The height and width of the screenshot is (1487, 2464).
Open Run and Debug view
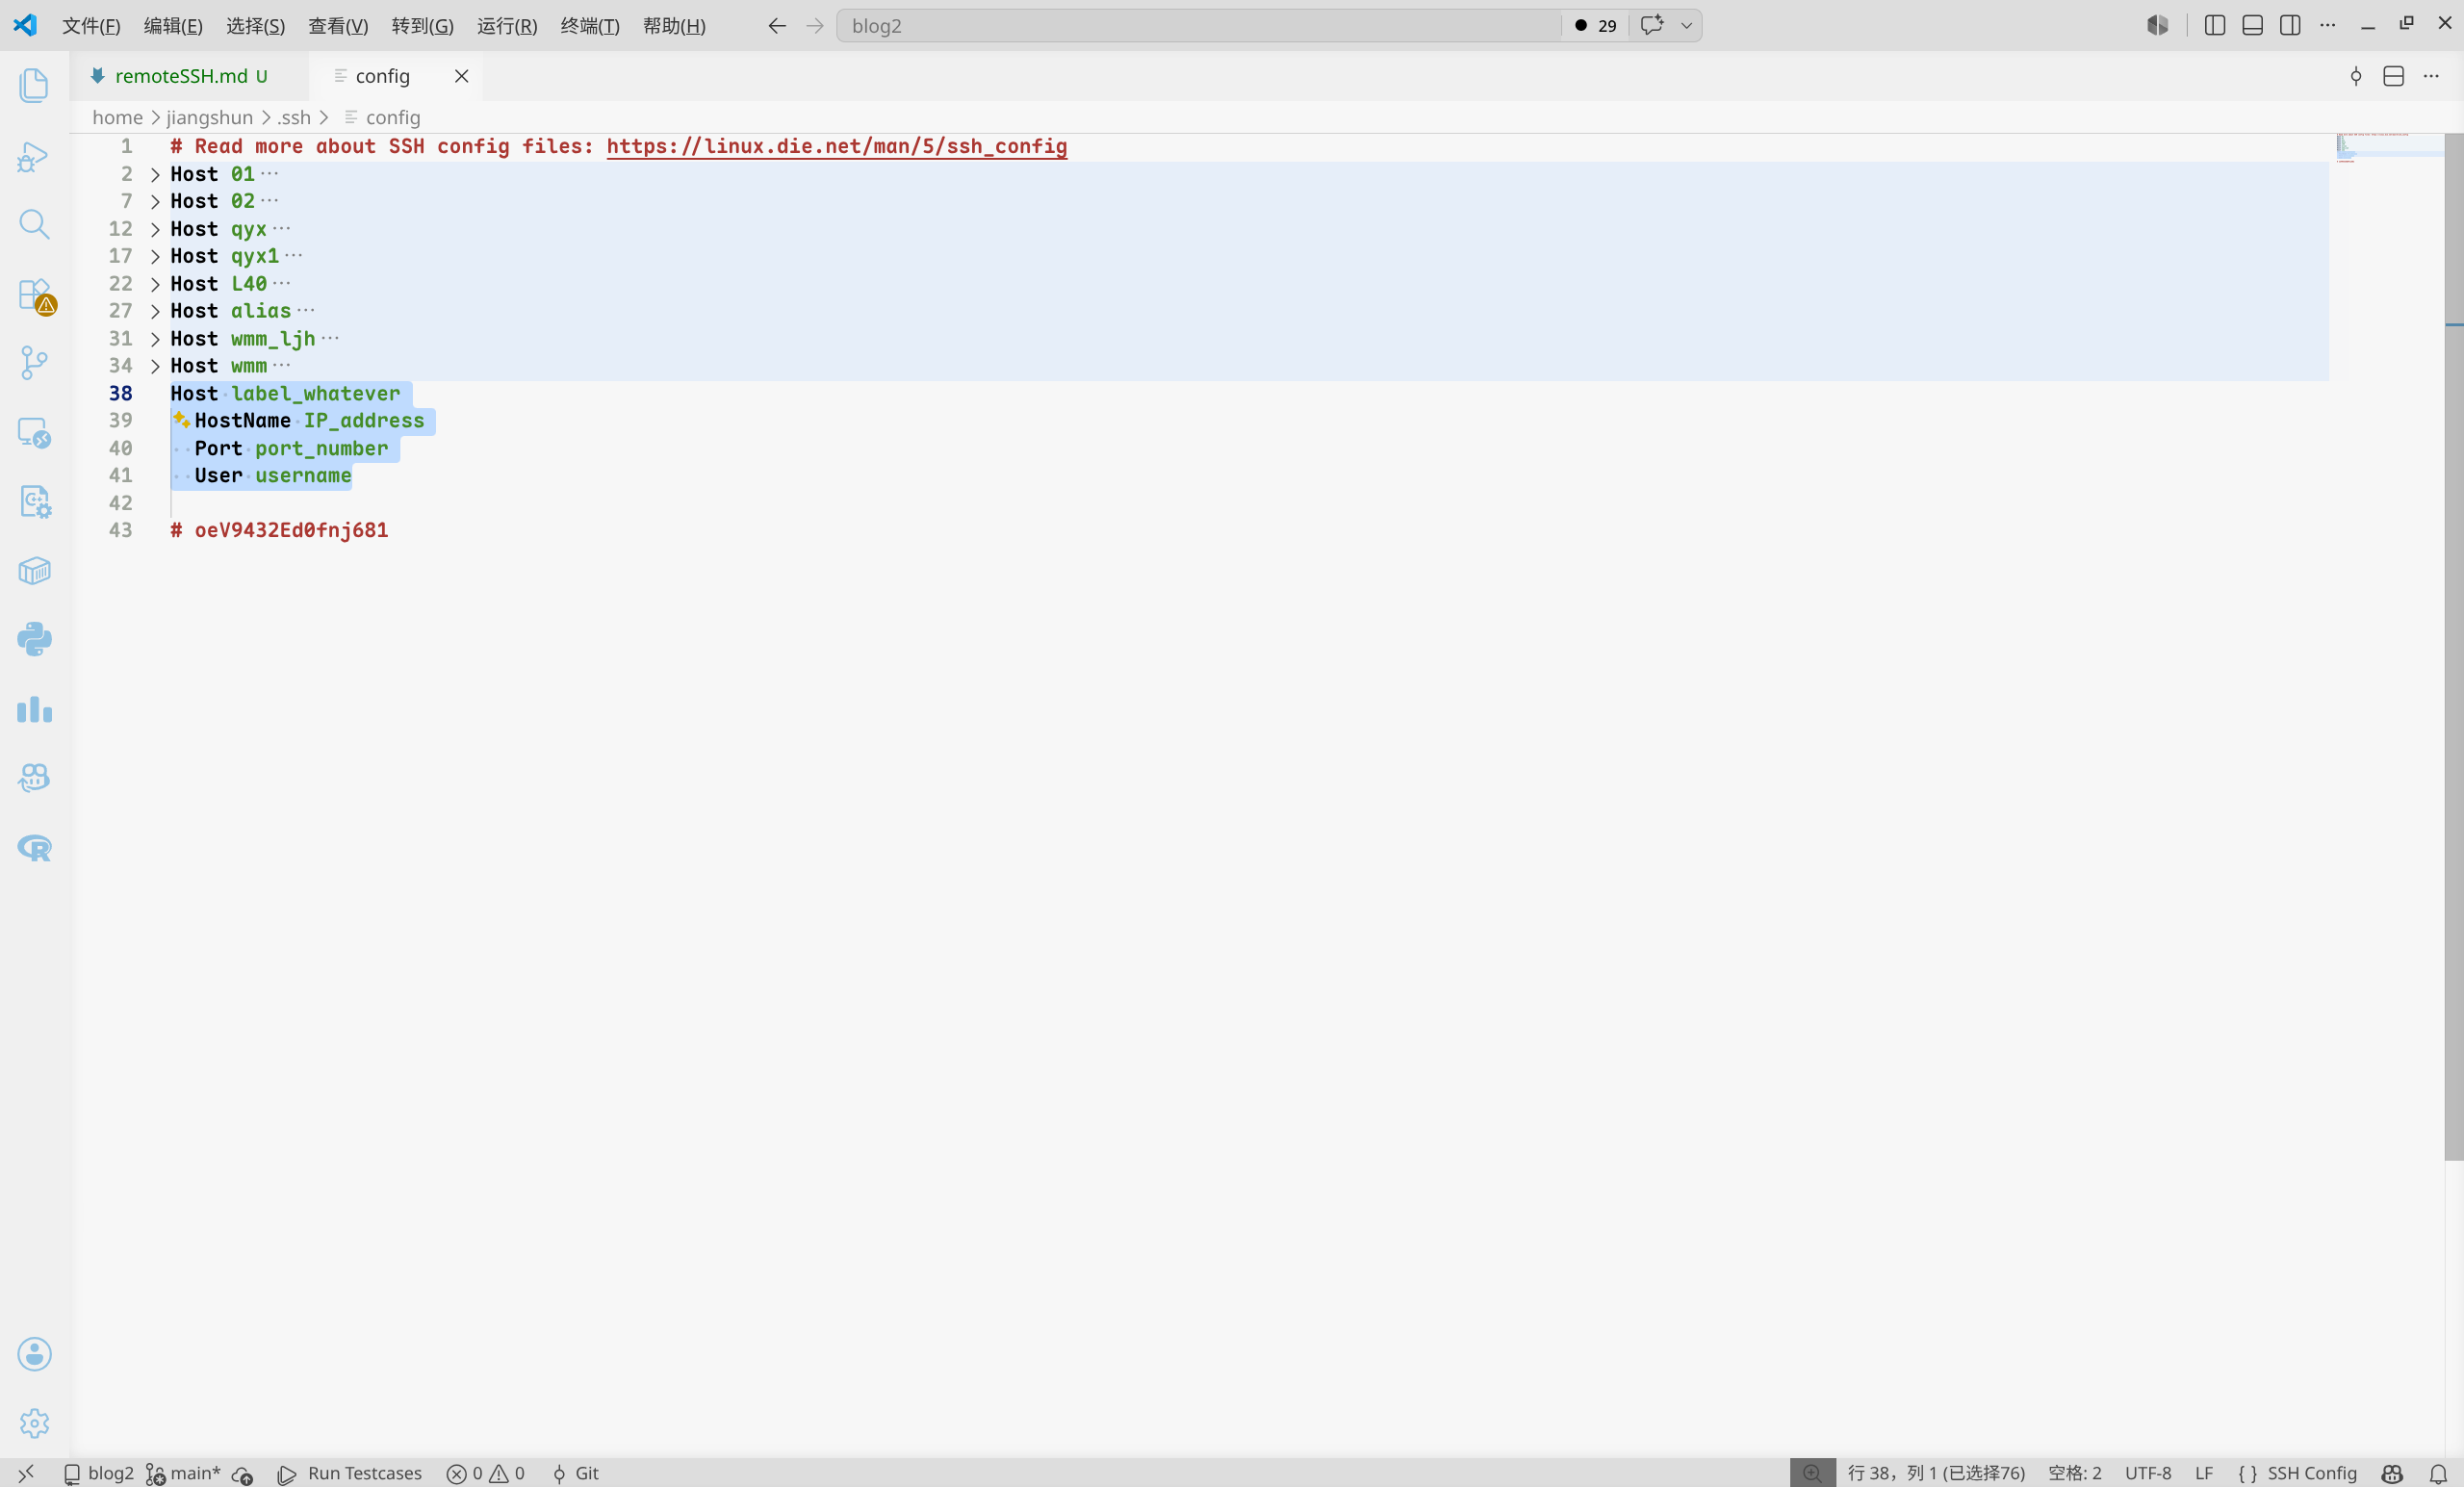(34, 156)
